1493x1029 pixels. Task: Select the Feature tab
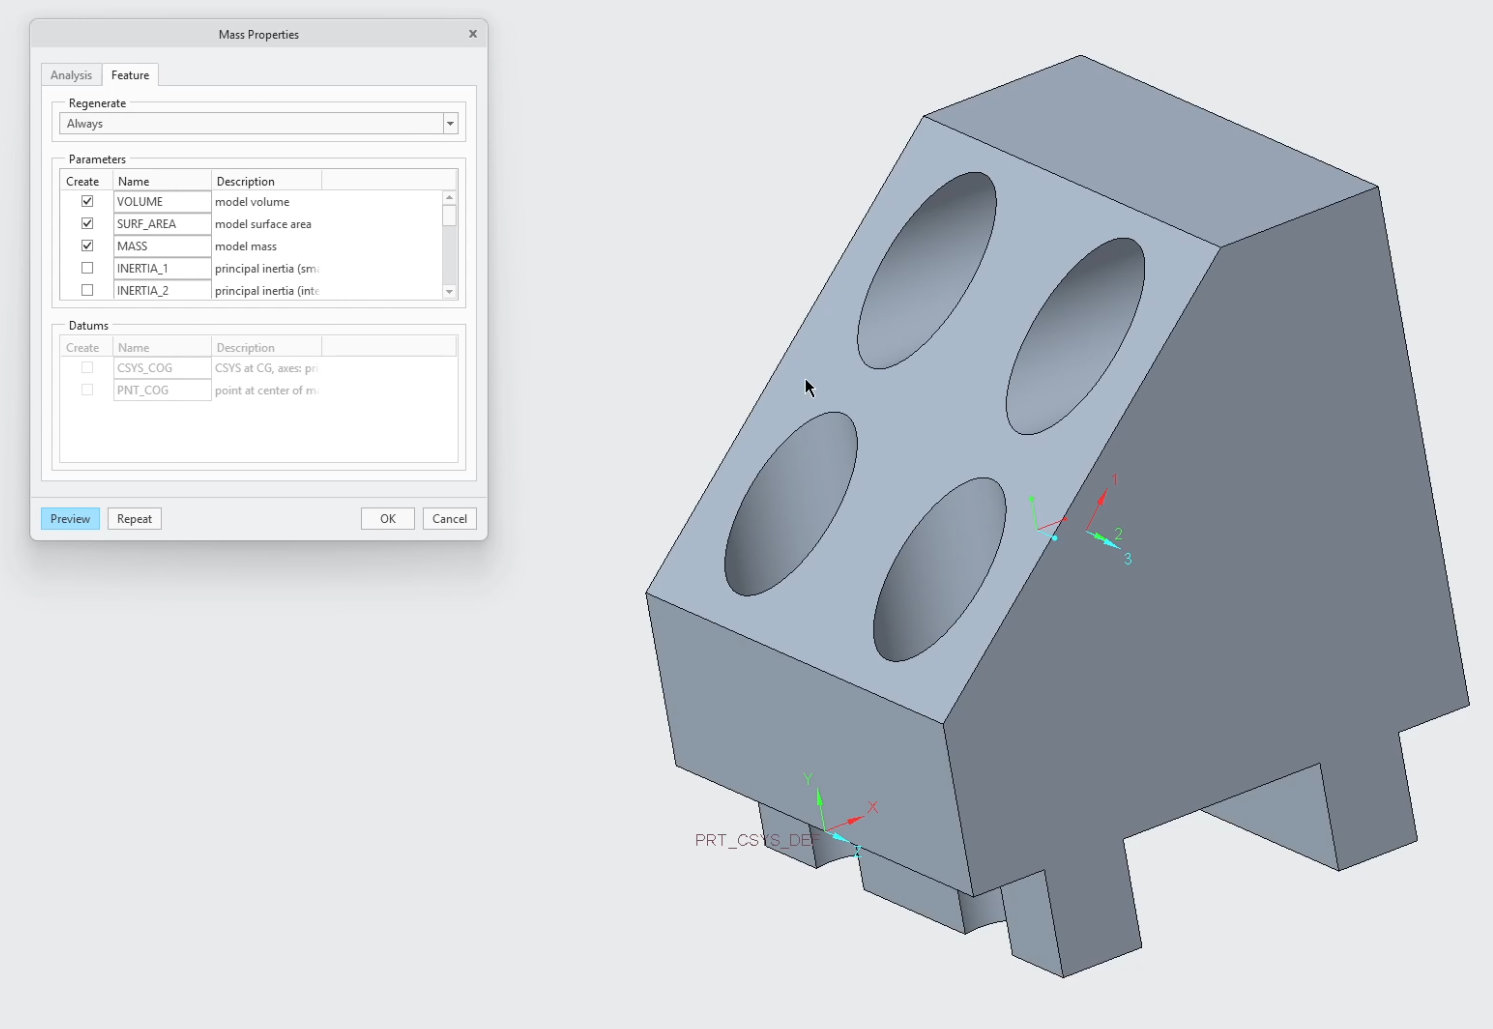click(x=130, y=75)
